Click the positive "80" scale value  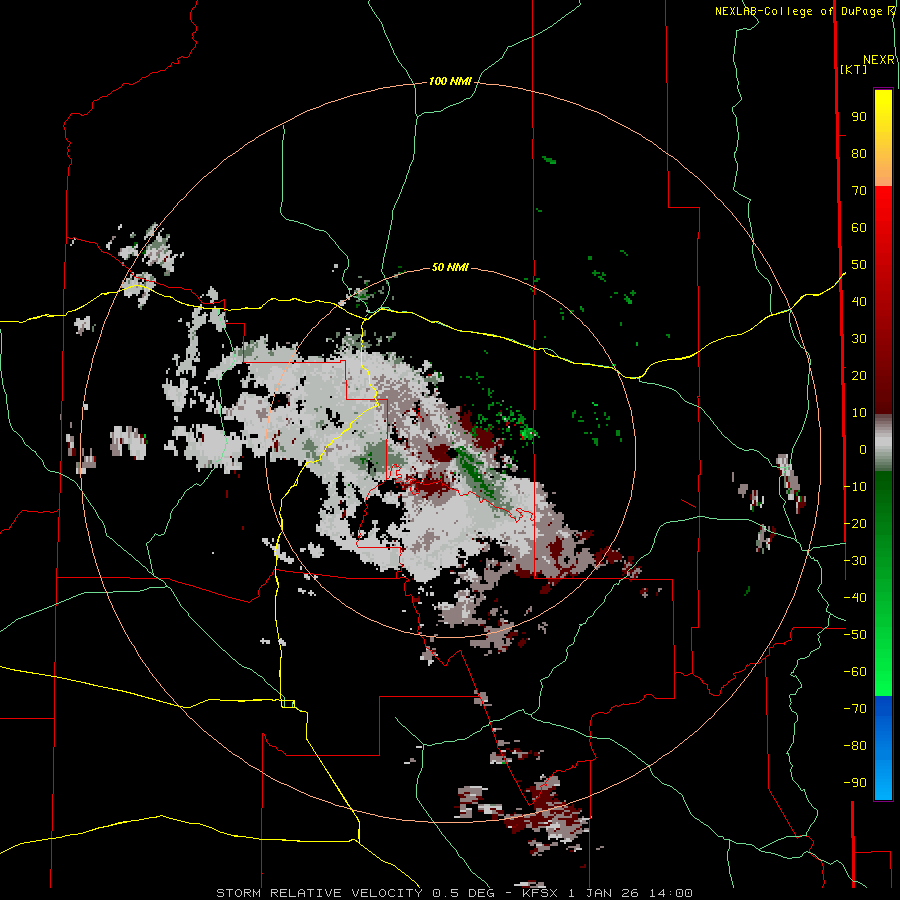pyautogui.click(x=859, y=154)
